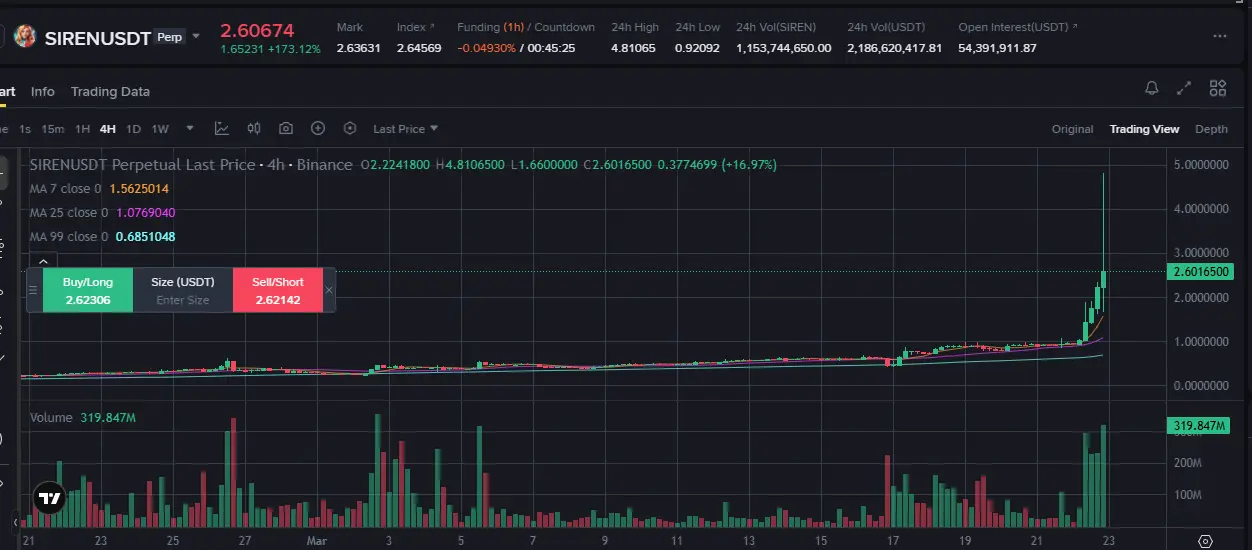Image resolution: width=1252 pixels, height=550 pixels.
Task: Switch to Original chart view
Action: coord(1072,129)
